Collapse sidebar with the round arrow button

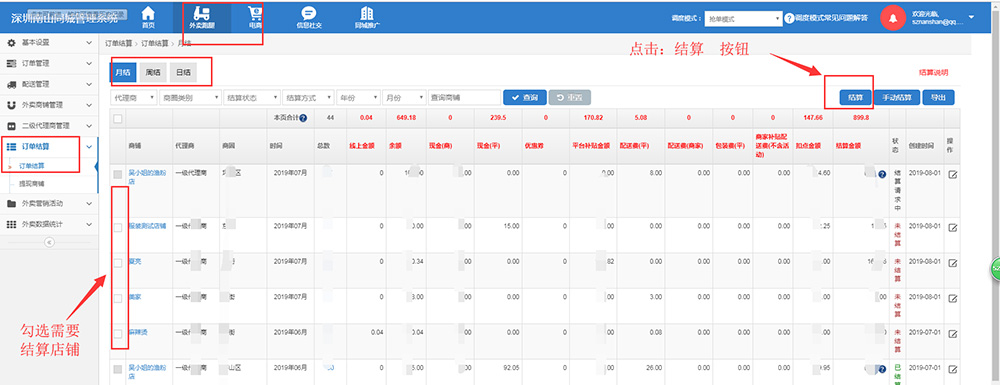[49, 242]
